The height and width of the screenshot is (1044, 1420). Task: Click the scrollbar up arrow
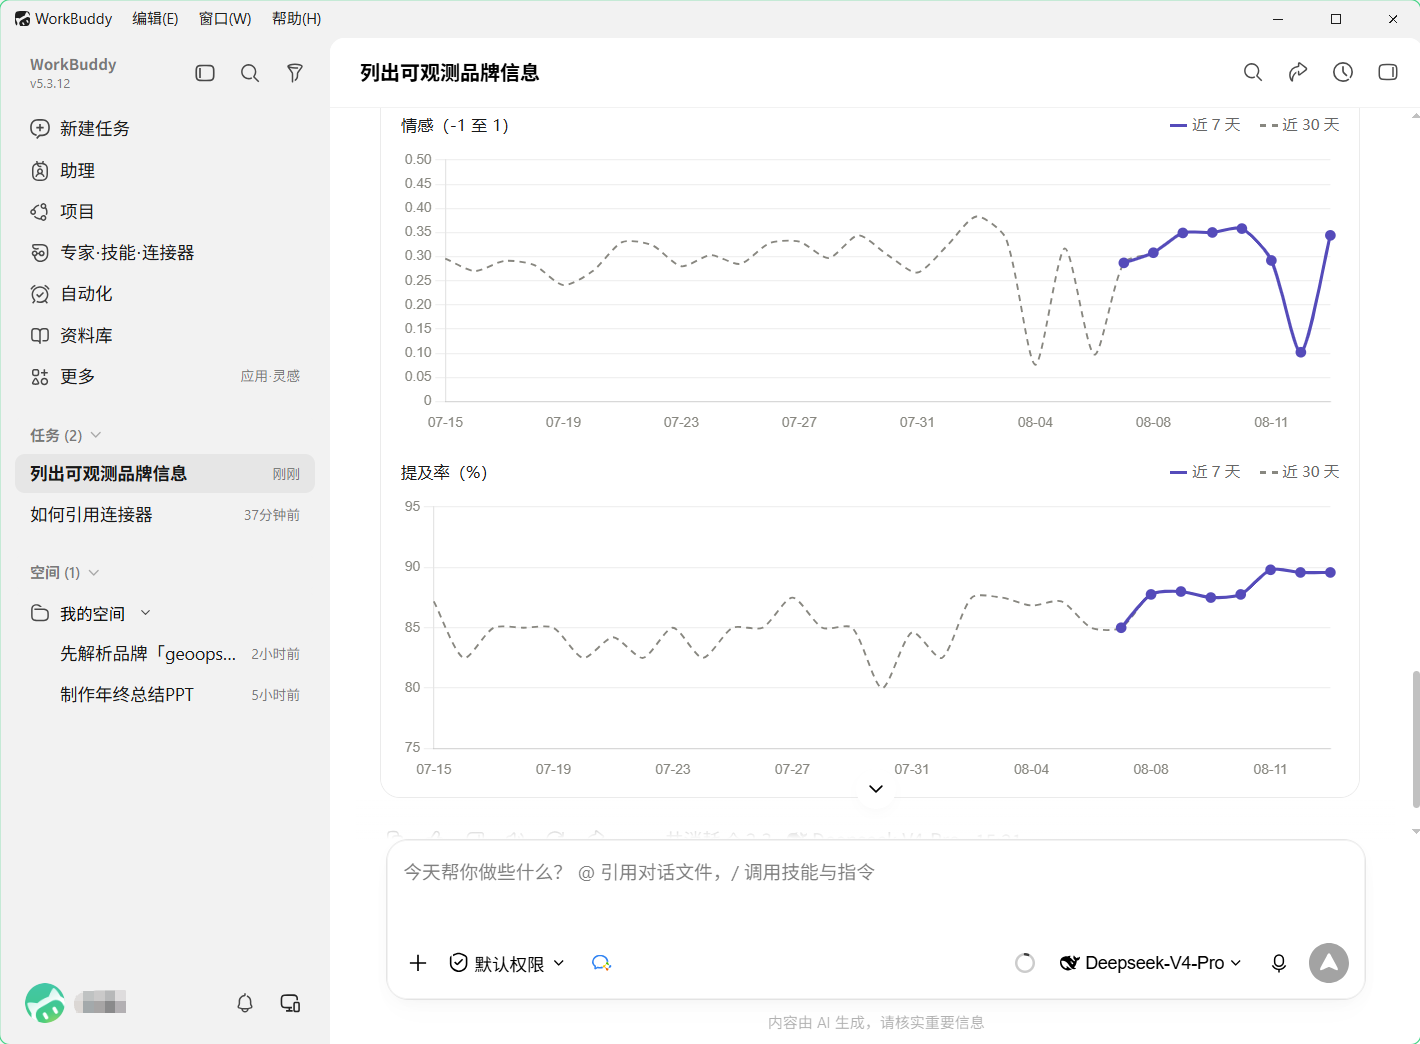[x=1415, y=116]
